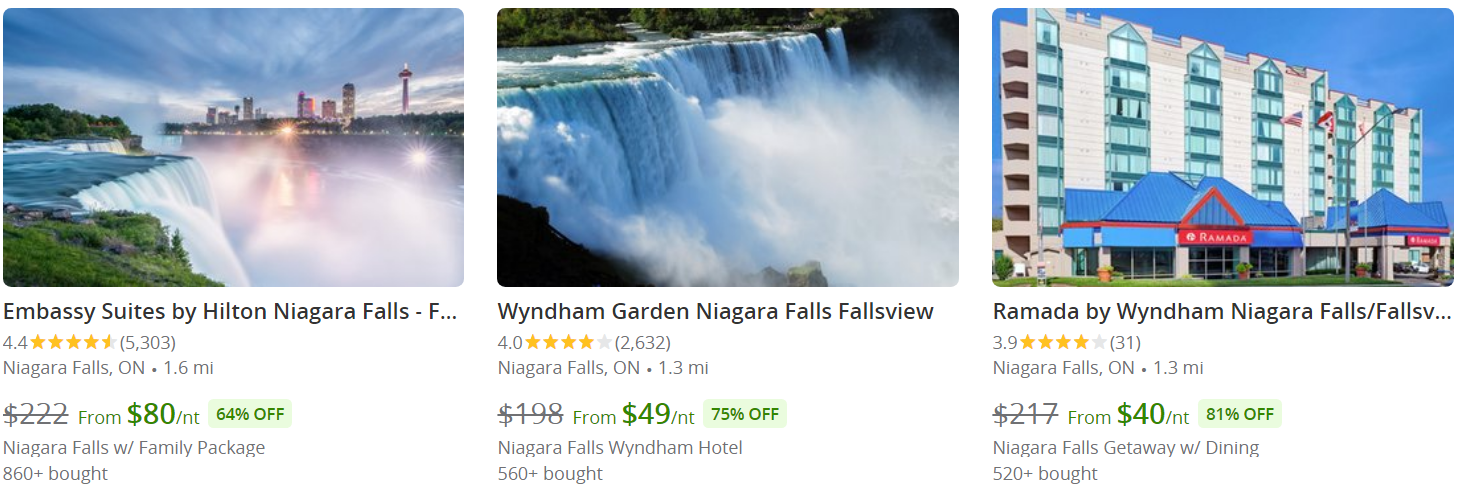Open the 31 reviews count
This screenshot has height=497, width=1459.
[1125, 342]
